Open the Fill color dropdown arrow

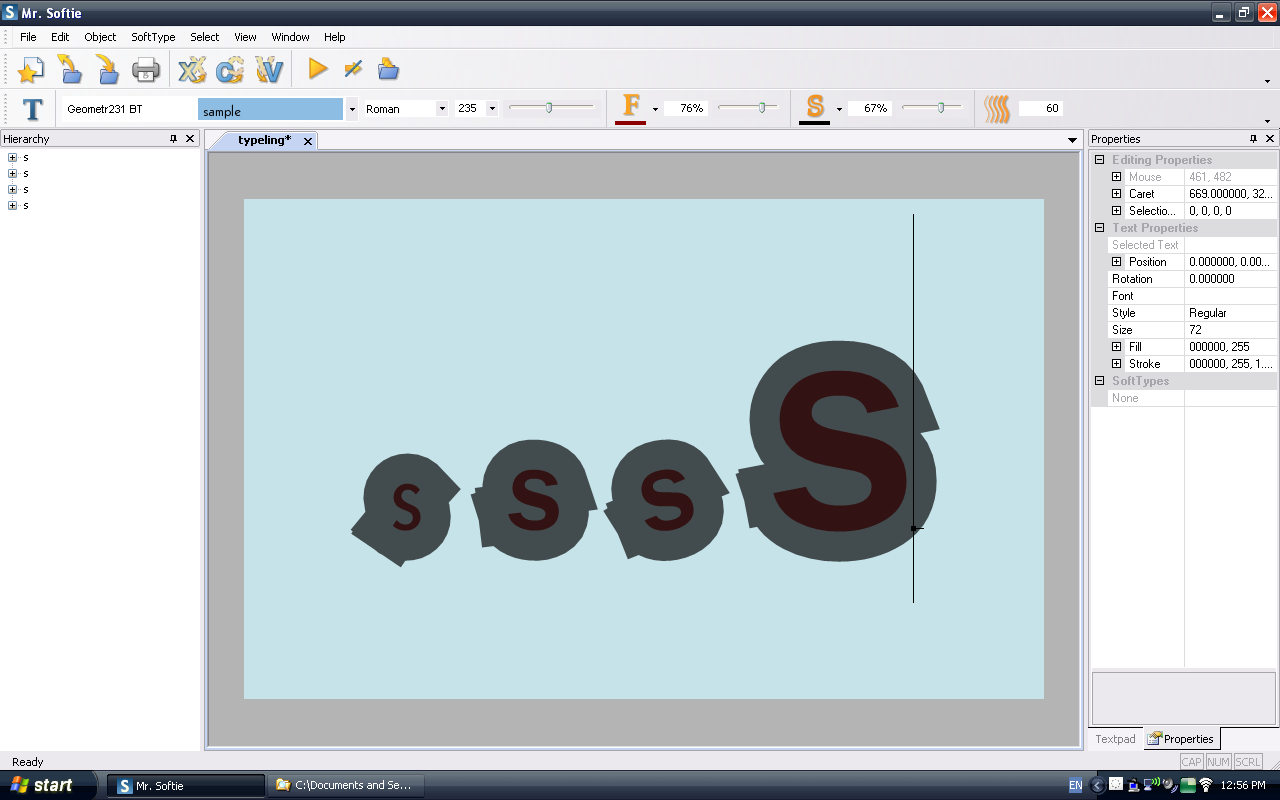pos(656,109)
